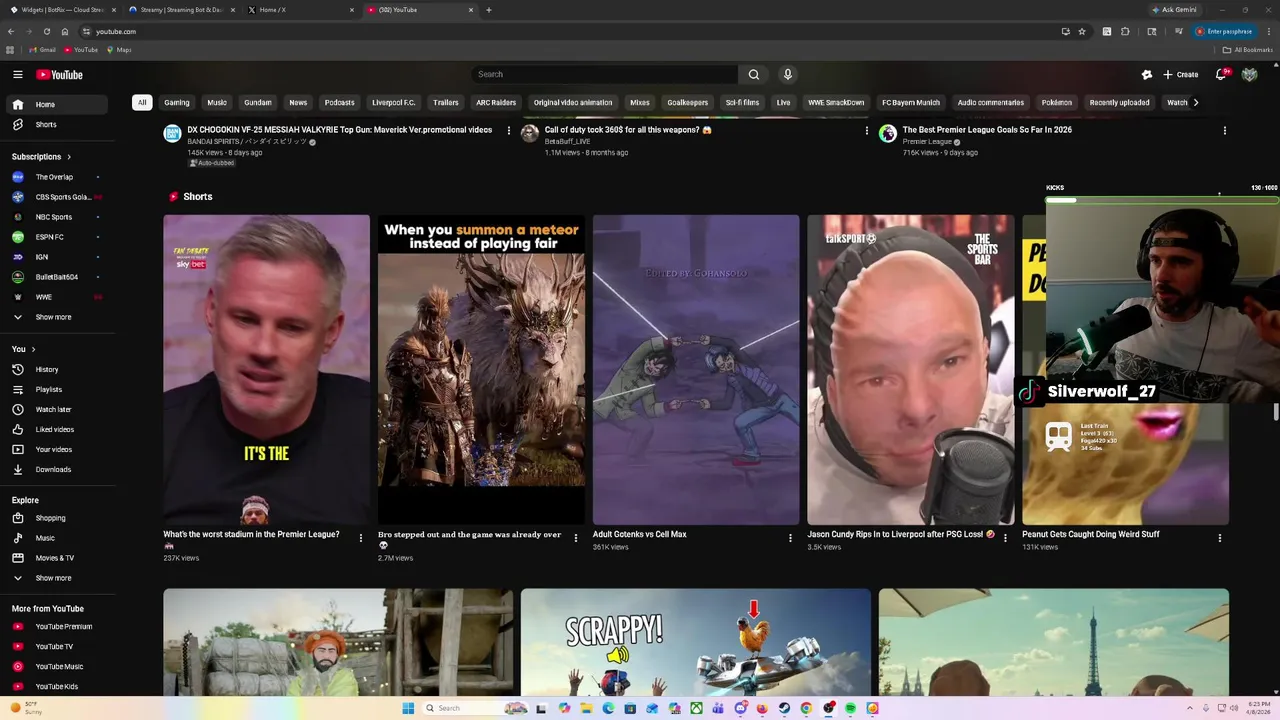This screenshot has height=720, width=1280.
Task: Open Windows Start menu
Action: [408, 708]
